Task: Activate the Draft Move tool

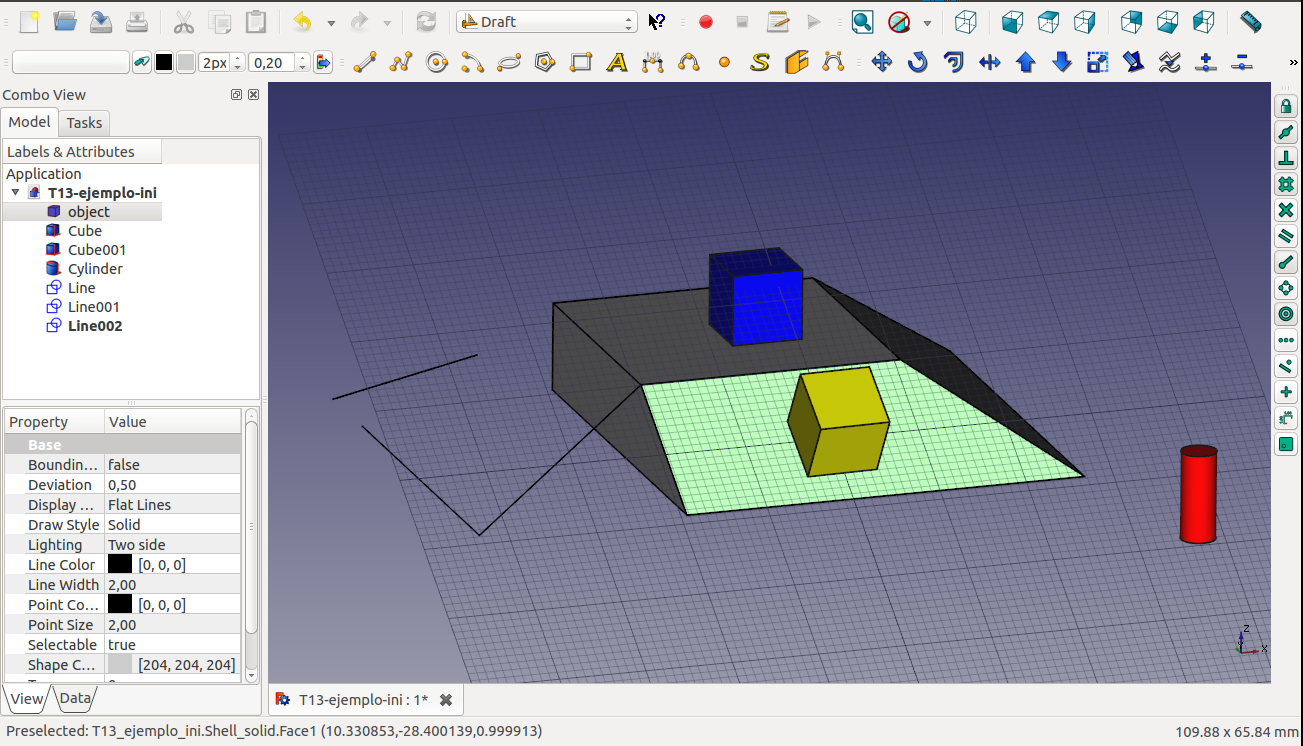Action: 881,63
